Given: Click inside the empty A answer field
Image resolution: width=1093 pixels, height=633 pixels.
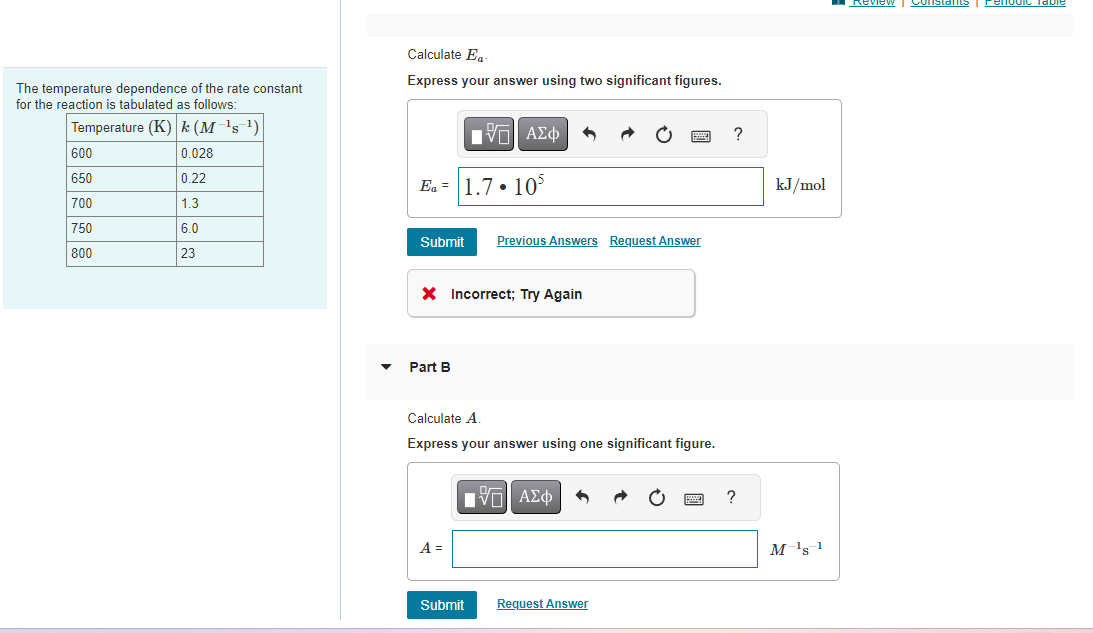Looking at the screenshot, I should pyautogui.click(x=604, y=548).
